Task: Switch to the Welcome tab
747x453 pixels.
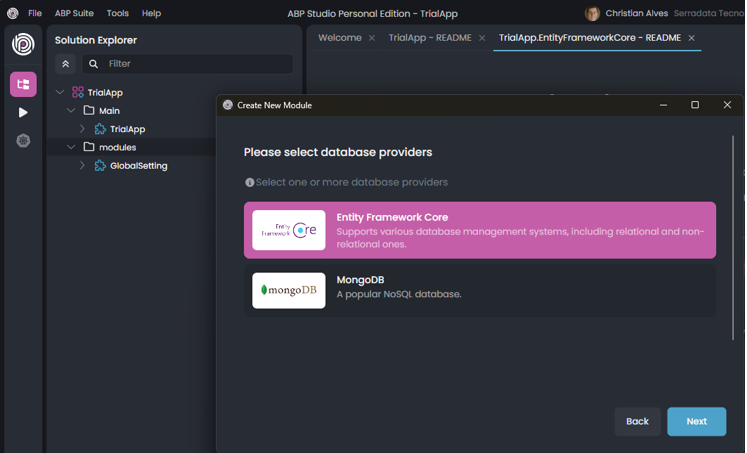Action: (340, 38)
